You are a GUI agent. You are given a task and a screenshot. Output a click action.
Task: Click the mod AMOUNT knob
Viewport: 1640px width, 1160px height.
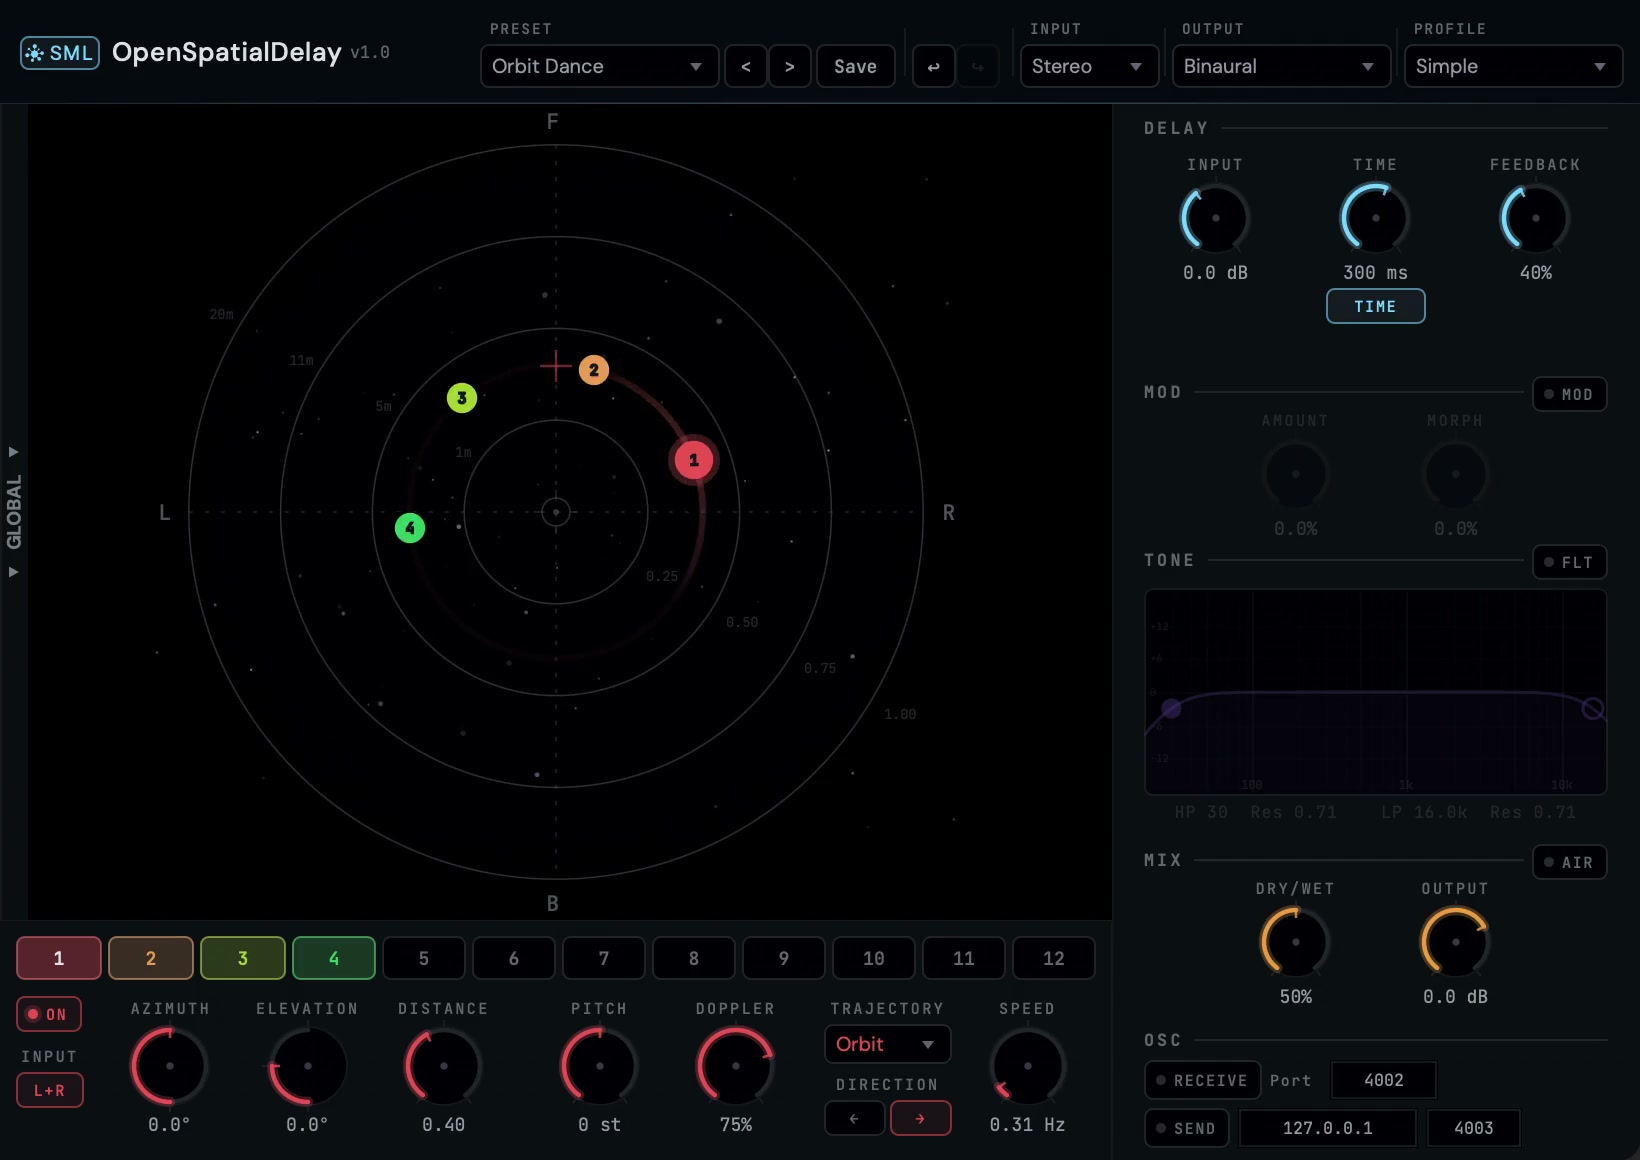click(1296, 474)
